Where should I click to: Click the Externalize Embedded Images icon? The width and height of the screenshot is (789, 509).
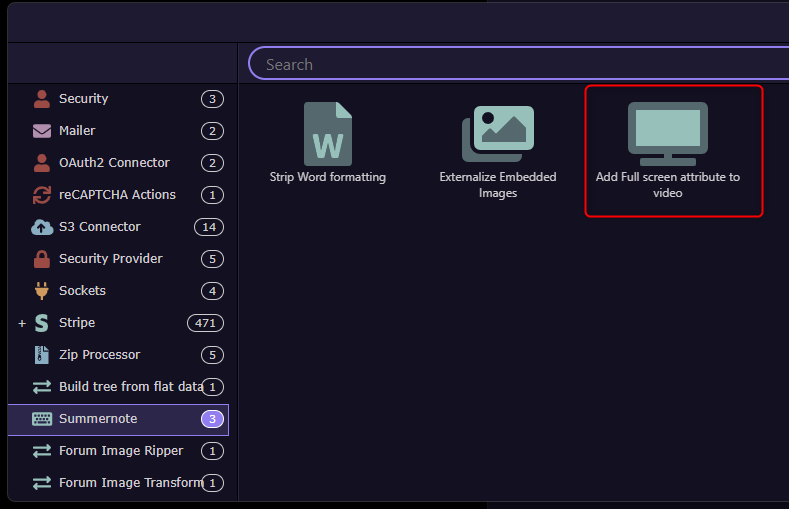coord(497,134)
